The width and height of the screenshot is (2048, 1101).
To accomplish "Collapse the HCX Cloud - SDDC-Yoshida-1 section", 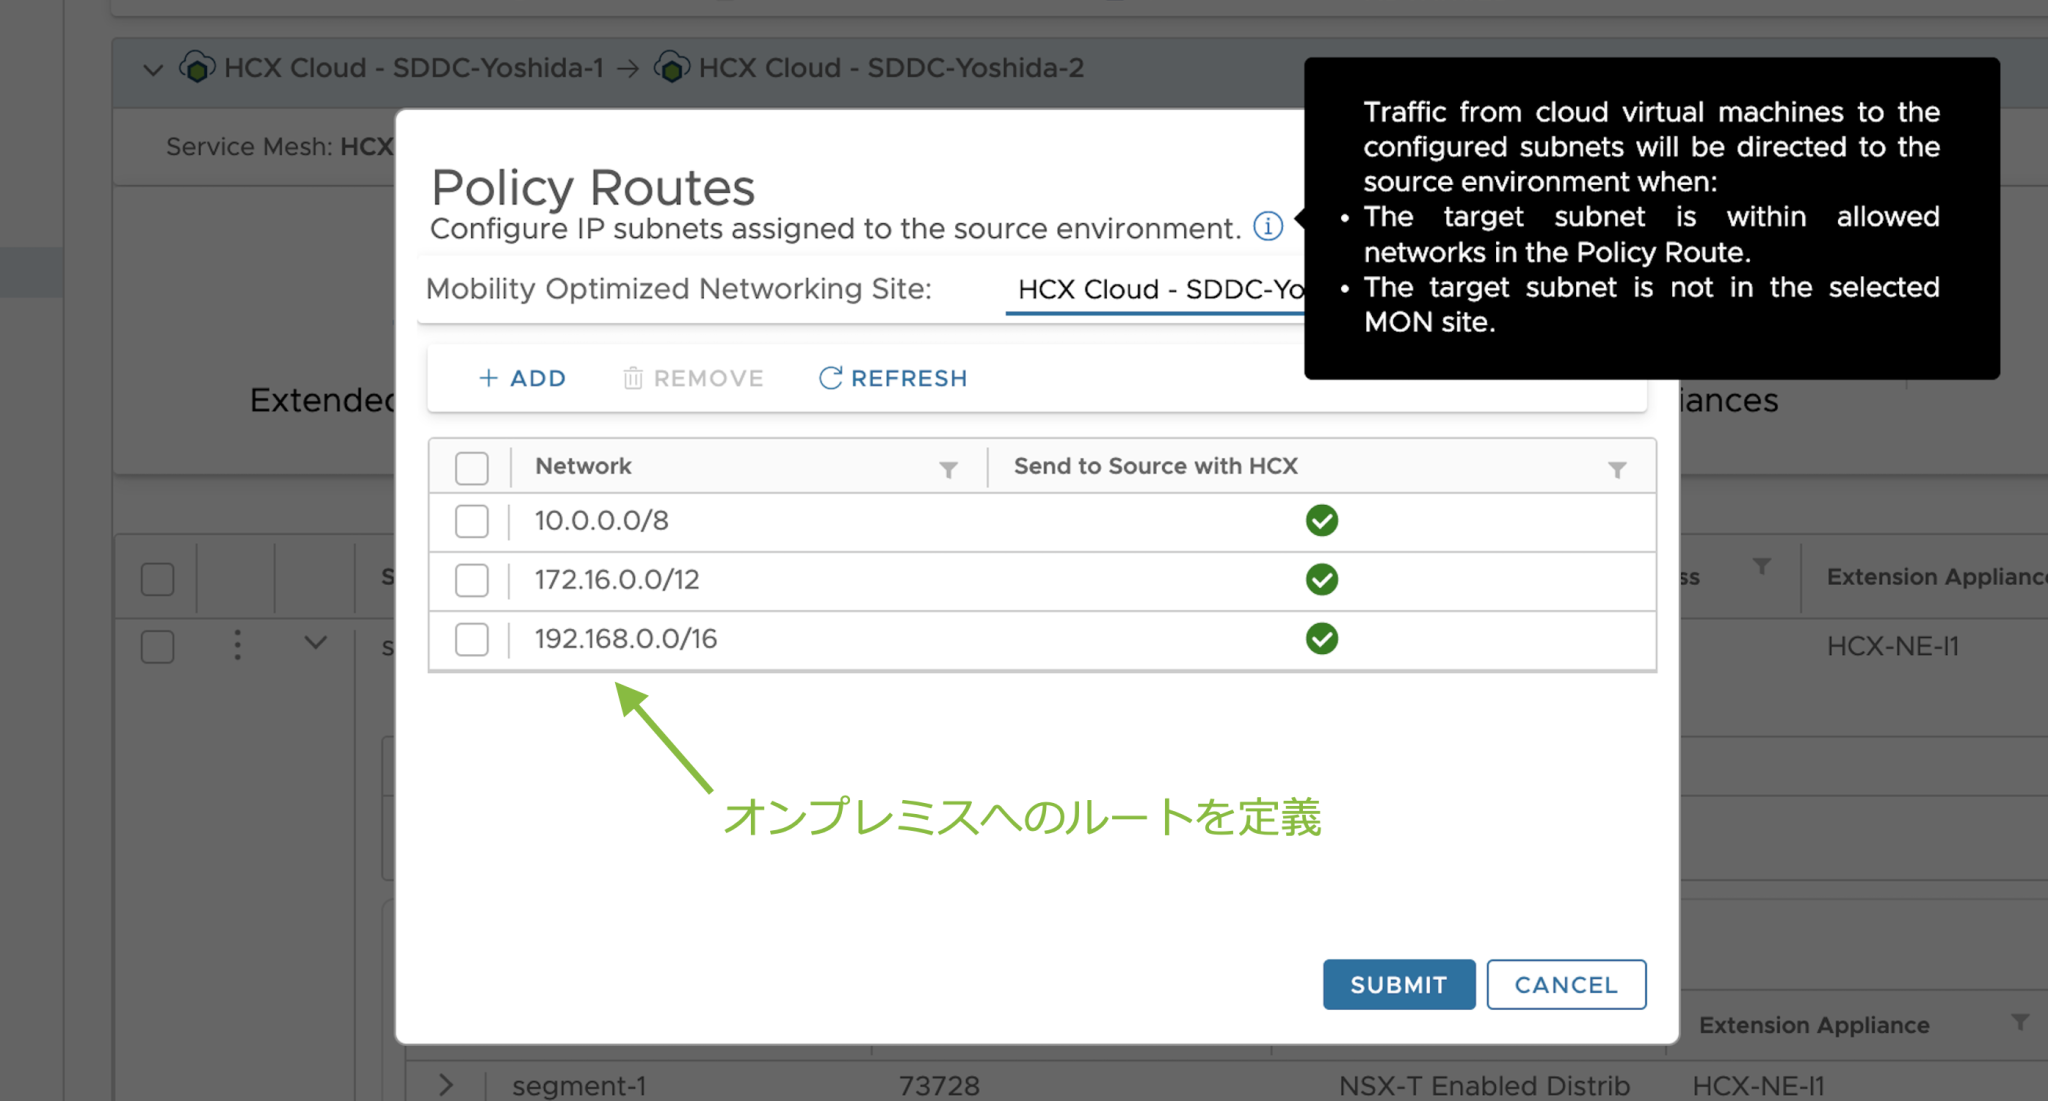I will 152,68.
